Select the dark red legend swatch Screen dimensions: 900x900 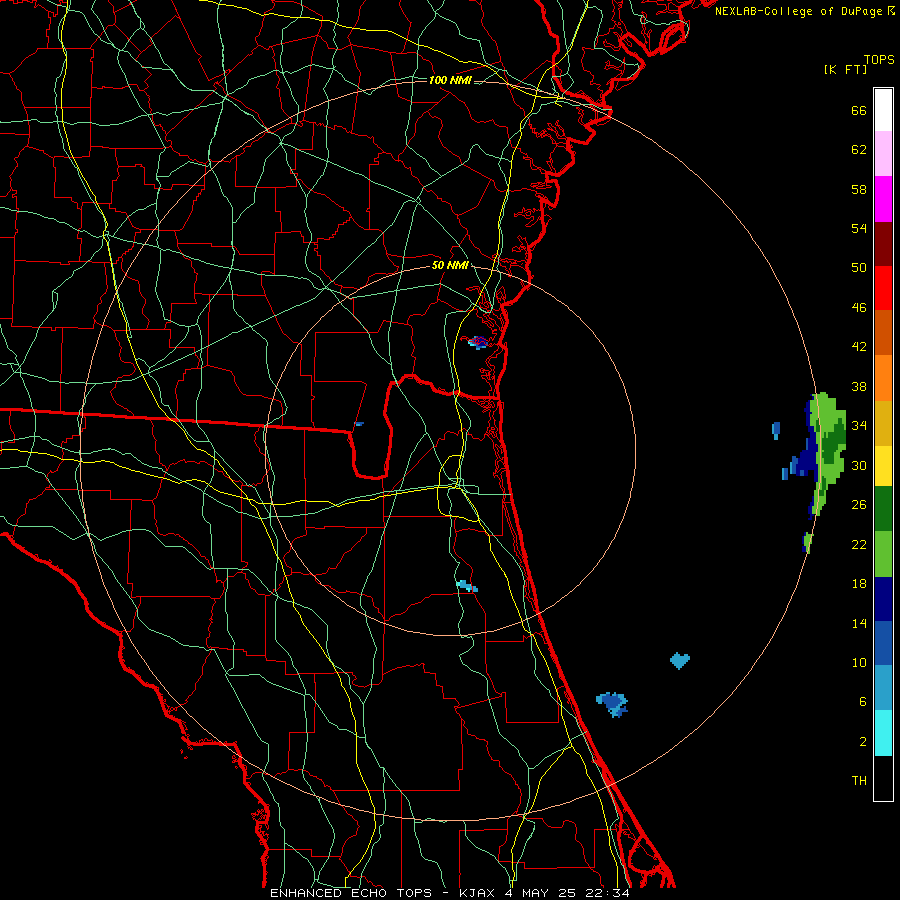[x=883, y=243]
